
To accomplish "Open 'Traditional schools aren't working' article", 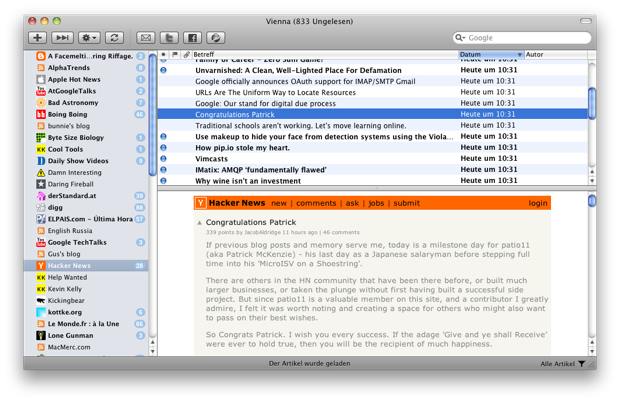I will coord(372,126).
